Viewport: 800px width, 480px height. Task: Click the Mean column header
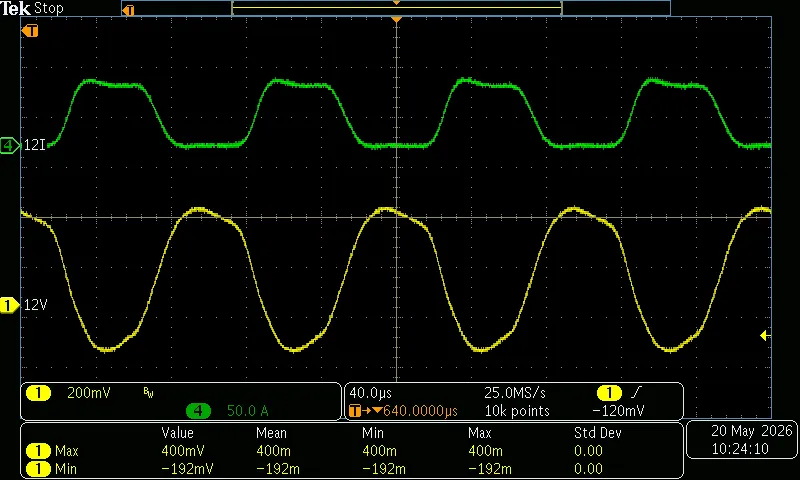click(272, 433)
